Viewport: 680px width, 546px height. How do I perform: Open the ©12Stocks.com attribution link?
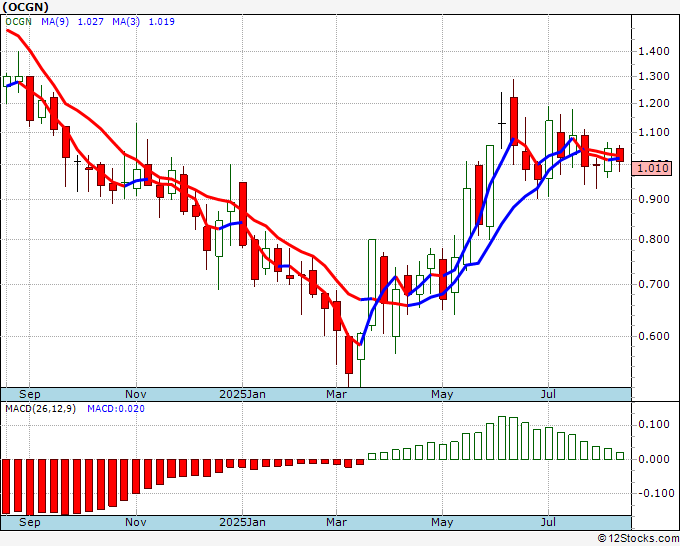tap(638, 538)
